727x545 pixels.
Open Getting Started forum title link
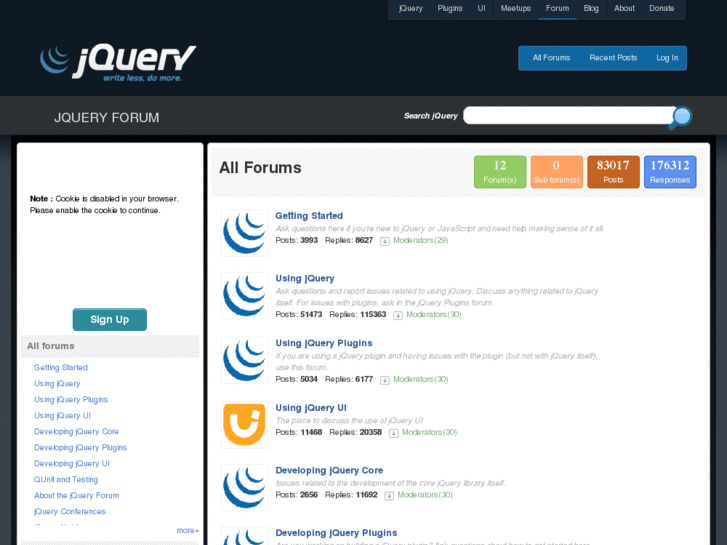309,216
